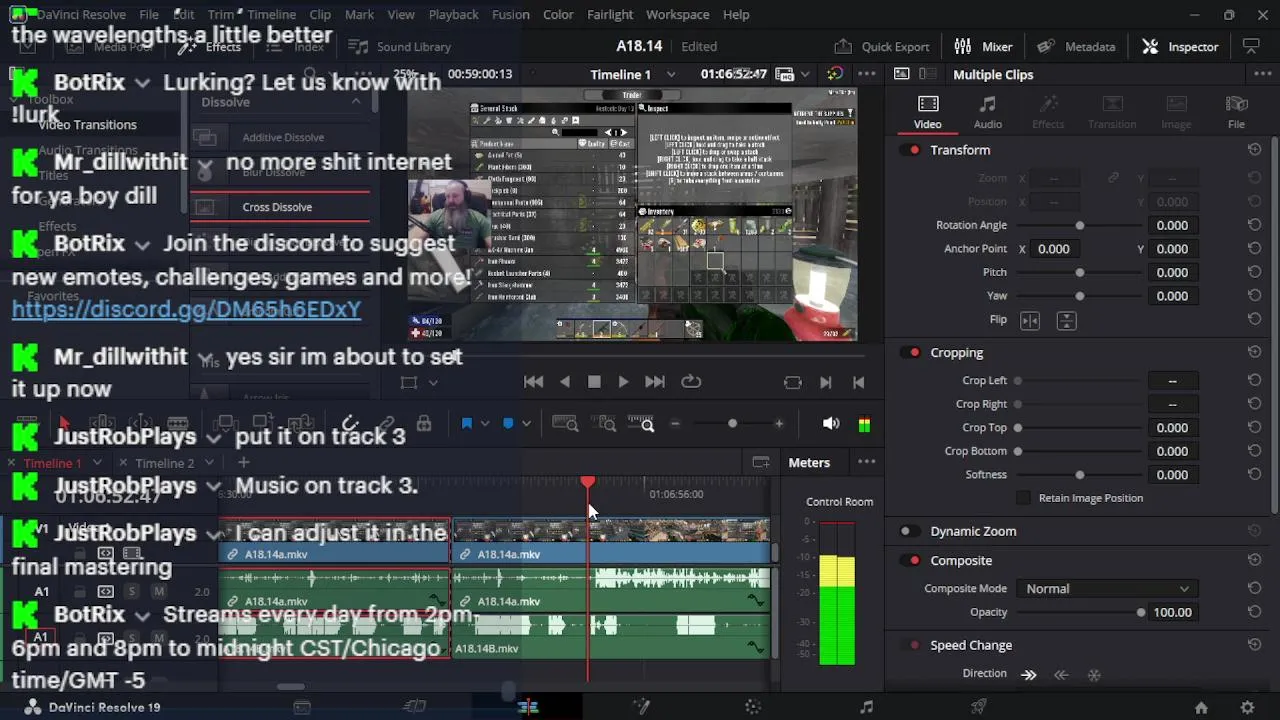Click the Quick Export button
This screenshot has width=1280, height=720.
tap(881, 46)
